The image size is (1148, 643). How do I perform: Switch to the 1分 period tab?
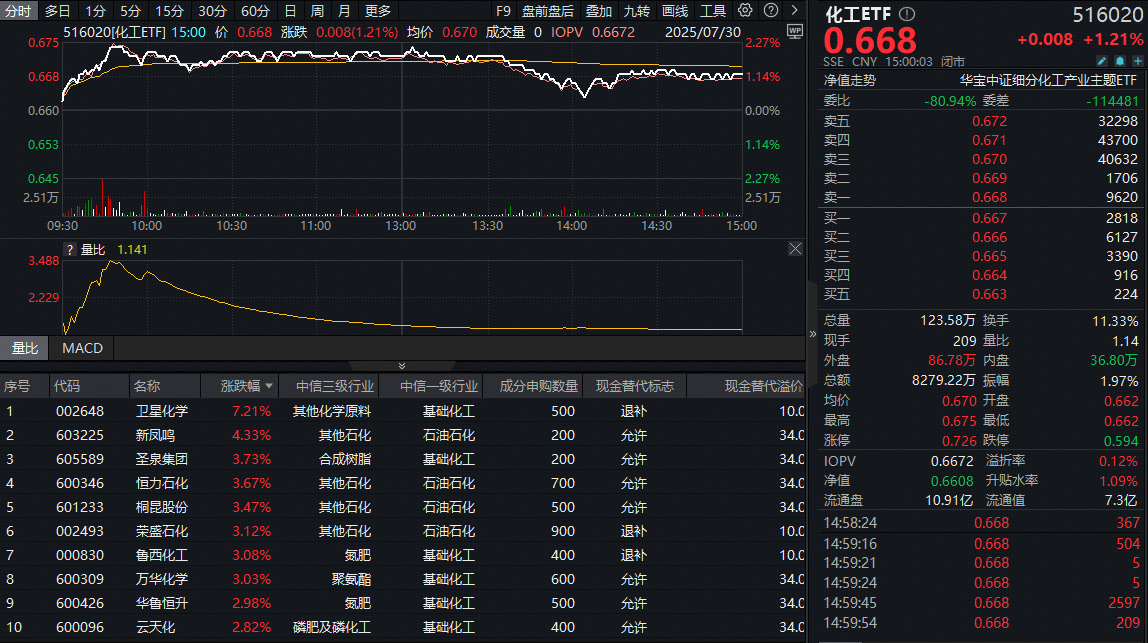click(95, 11)
